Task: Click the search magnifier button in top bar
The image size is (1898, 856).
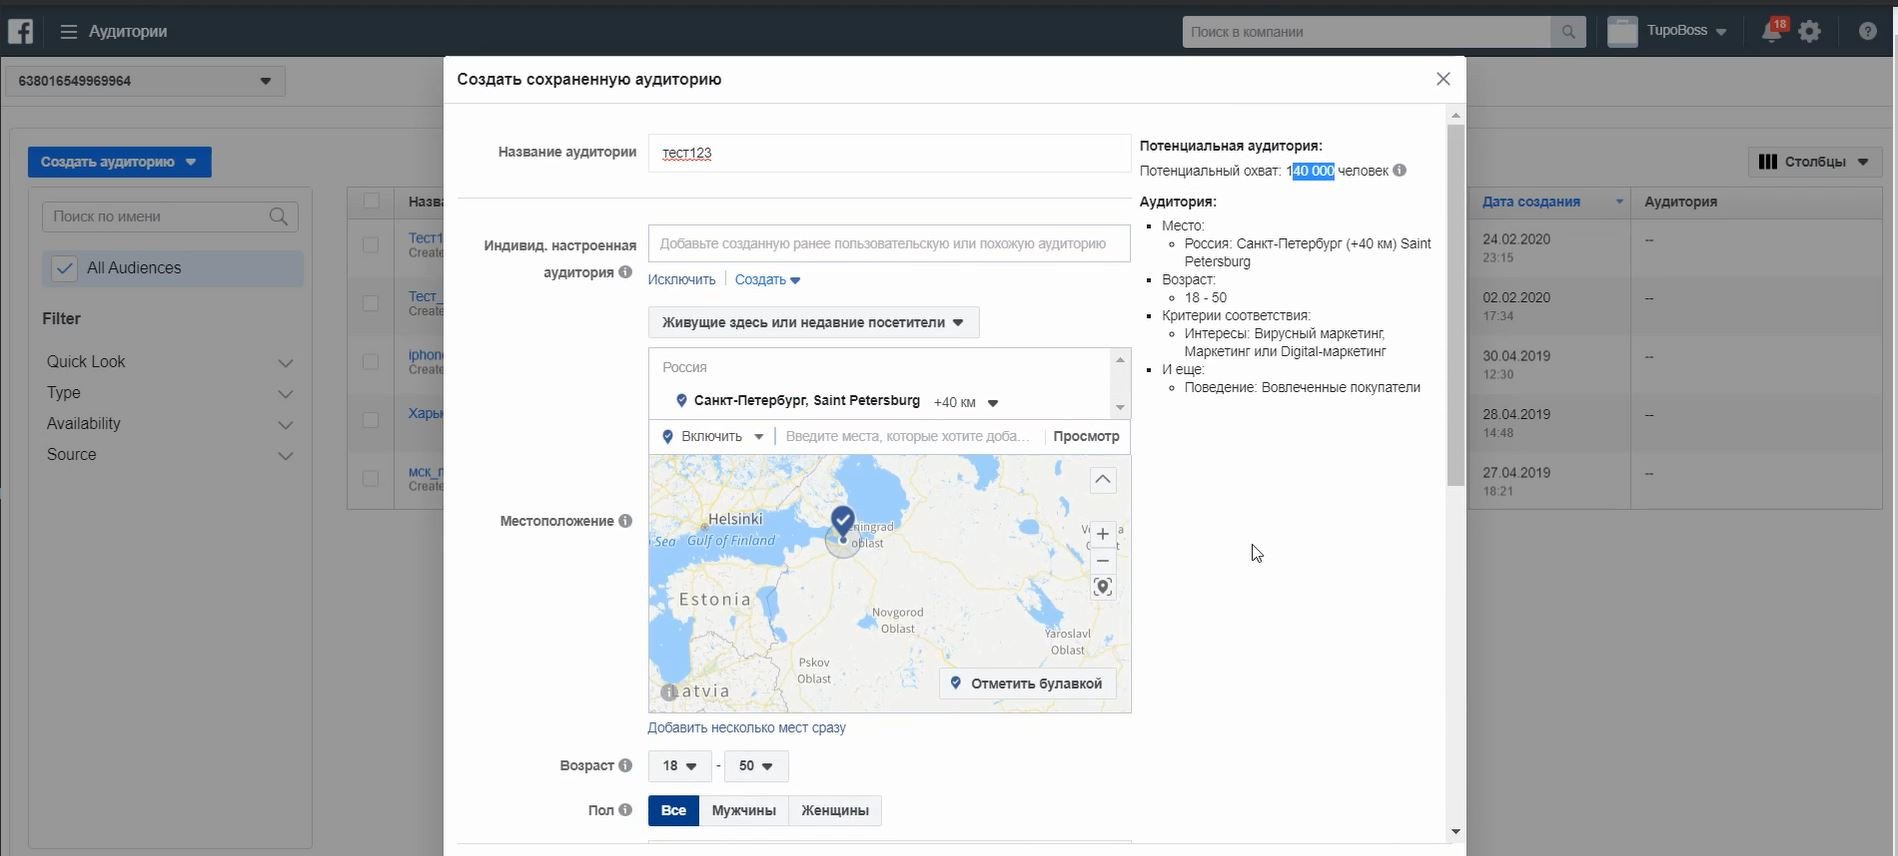Action: pos(1567,32)
